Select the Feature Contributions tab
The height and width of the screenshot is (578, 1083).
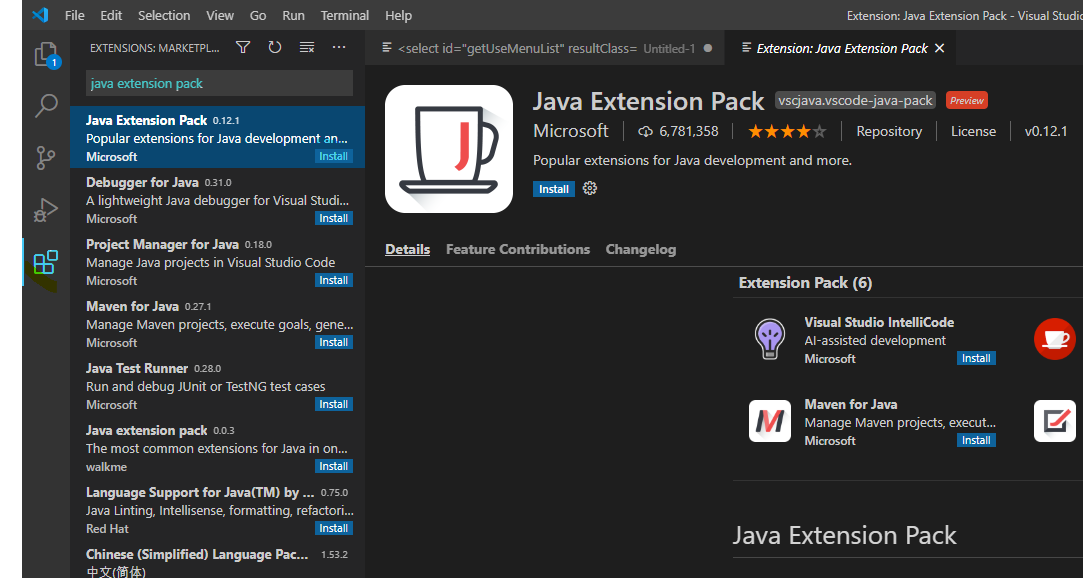[518, 249]
